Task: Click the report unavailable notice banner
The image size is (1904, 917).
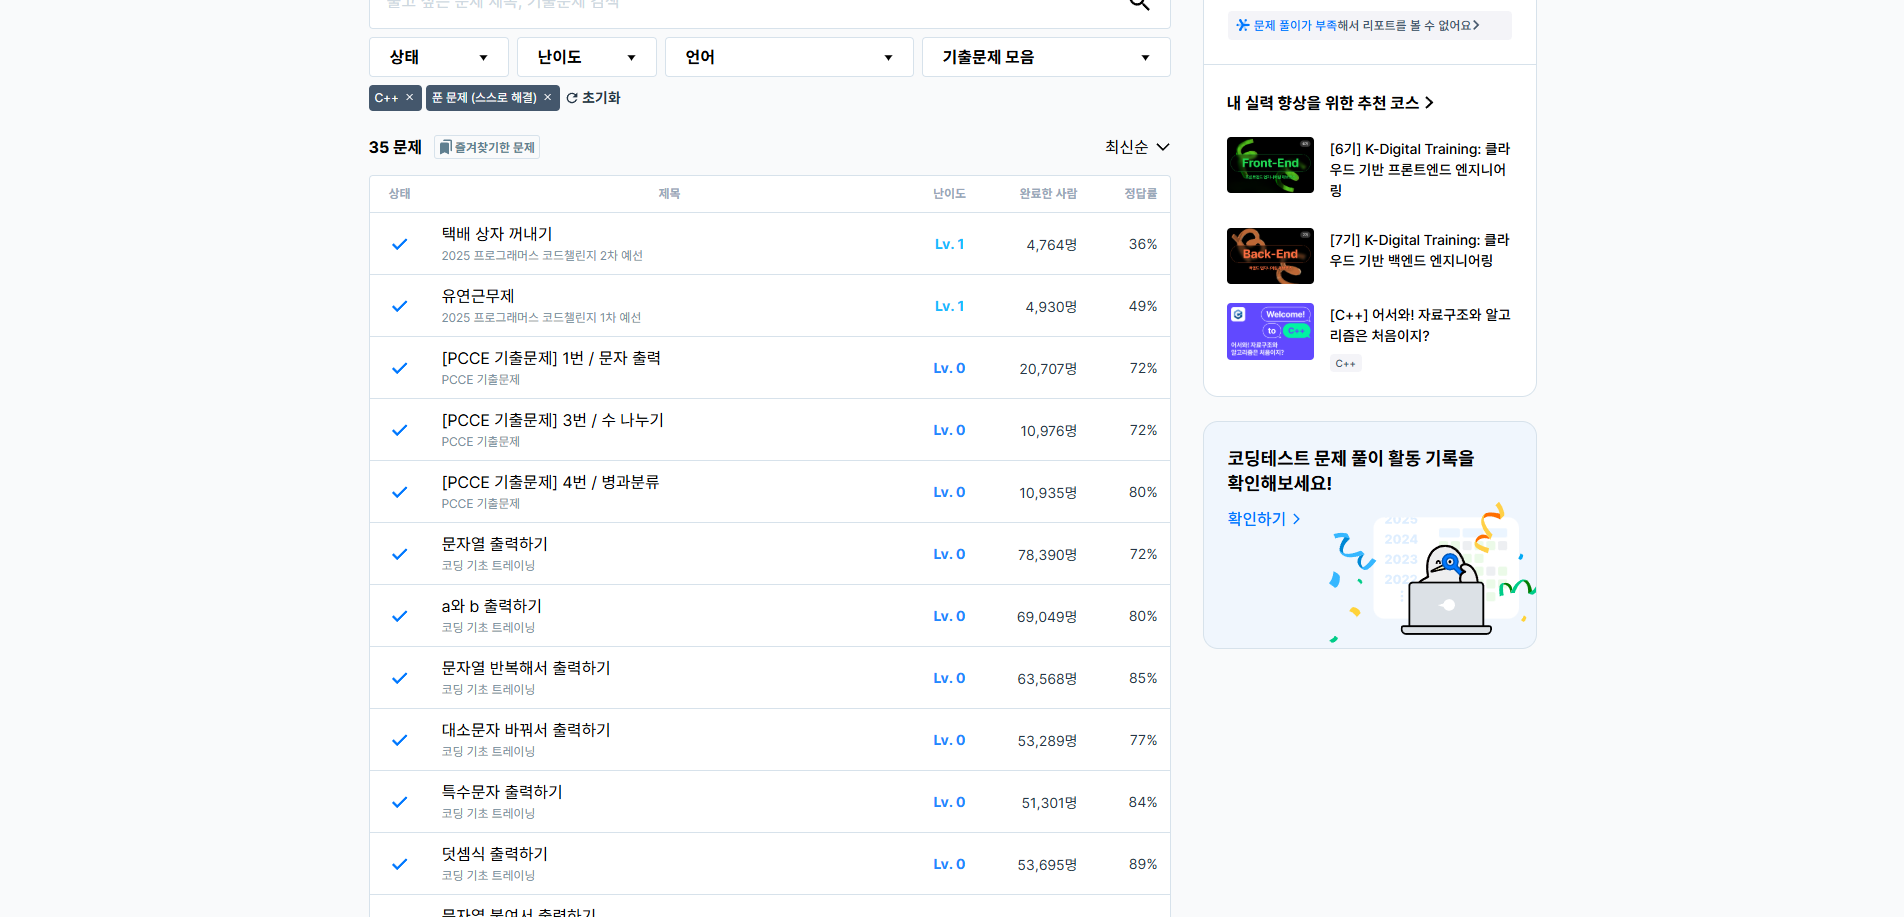Action: 1369,26
